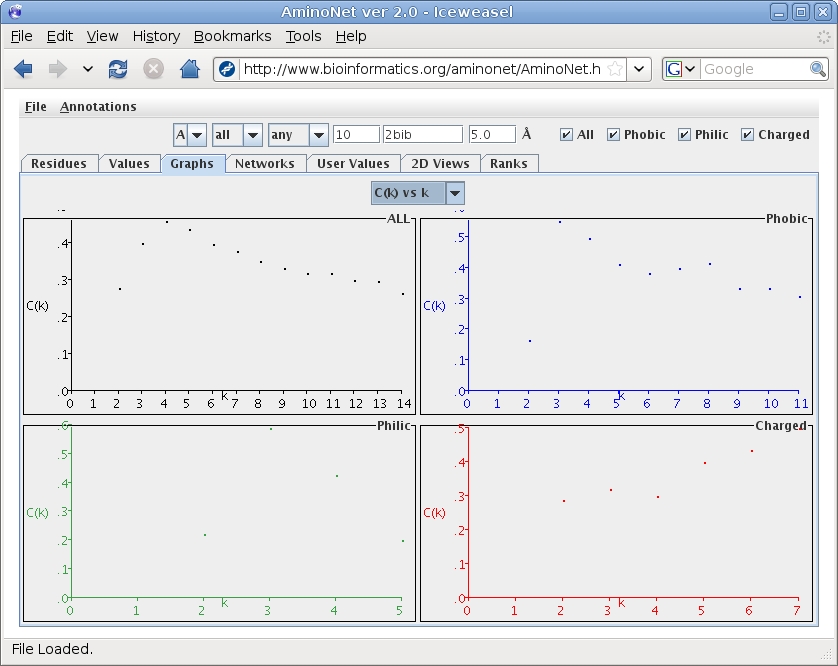The image size is (838, 666).
Task: Open the Annotations menu
Action: tap(98, 107)
